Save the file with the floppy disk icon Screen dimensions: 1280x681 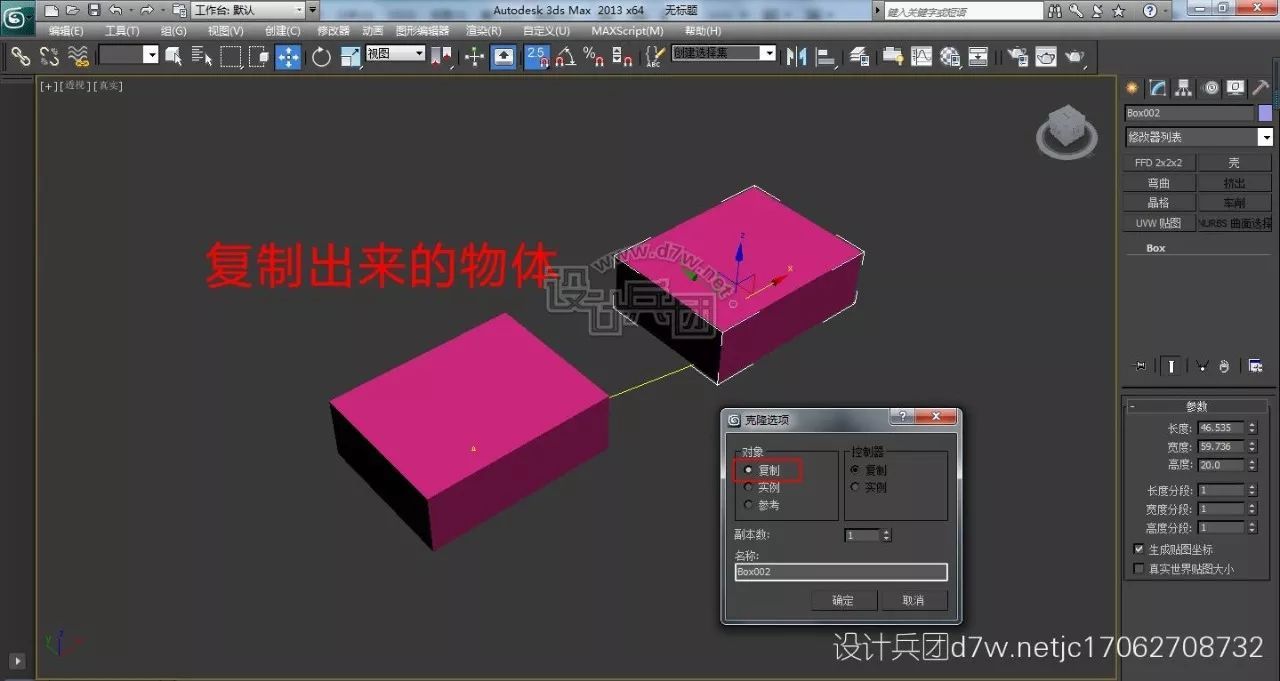94,10
